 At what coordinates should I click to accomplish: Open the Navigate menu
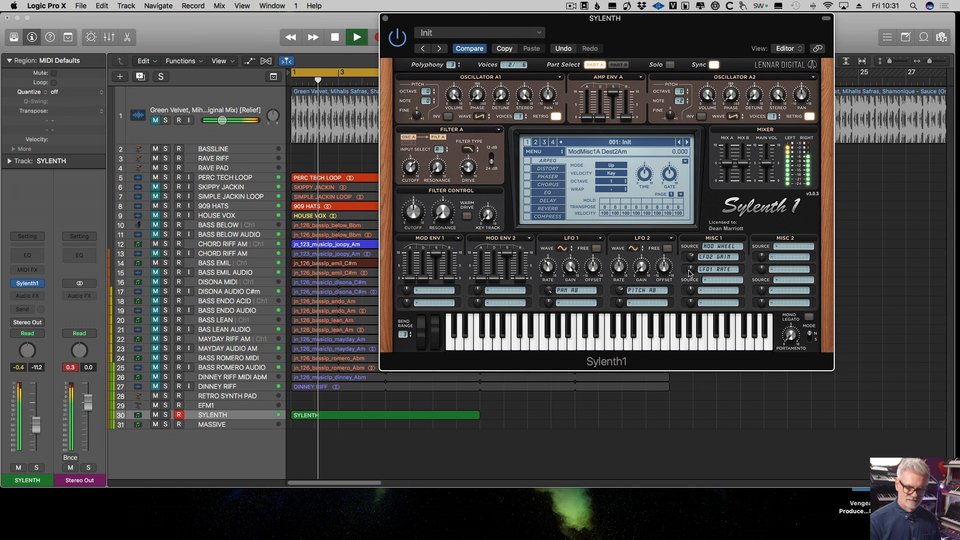coord(158,6)
